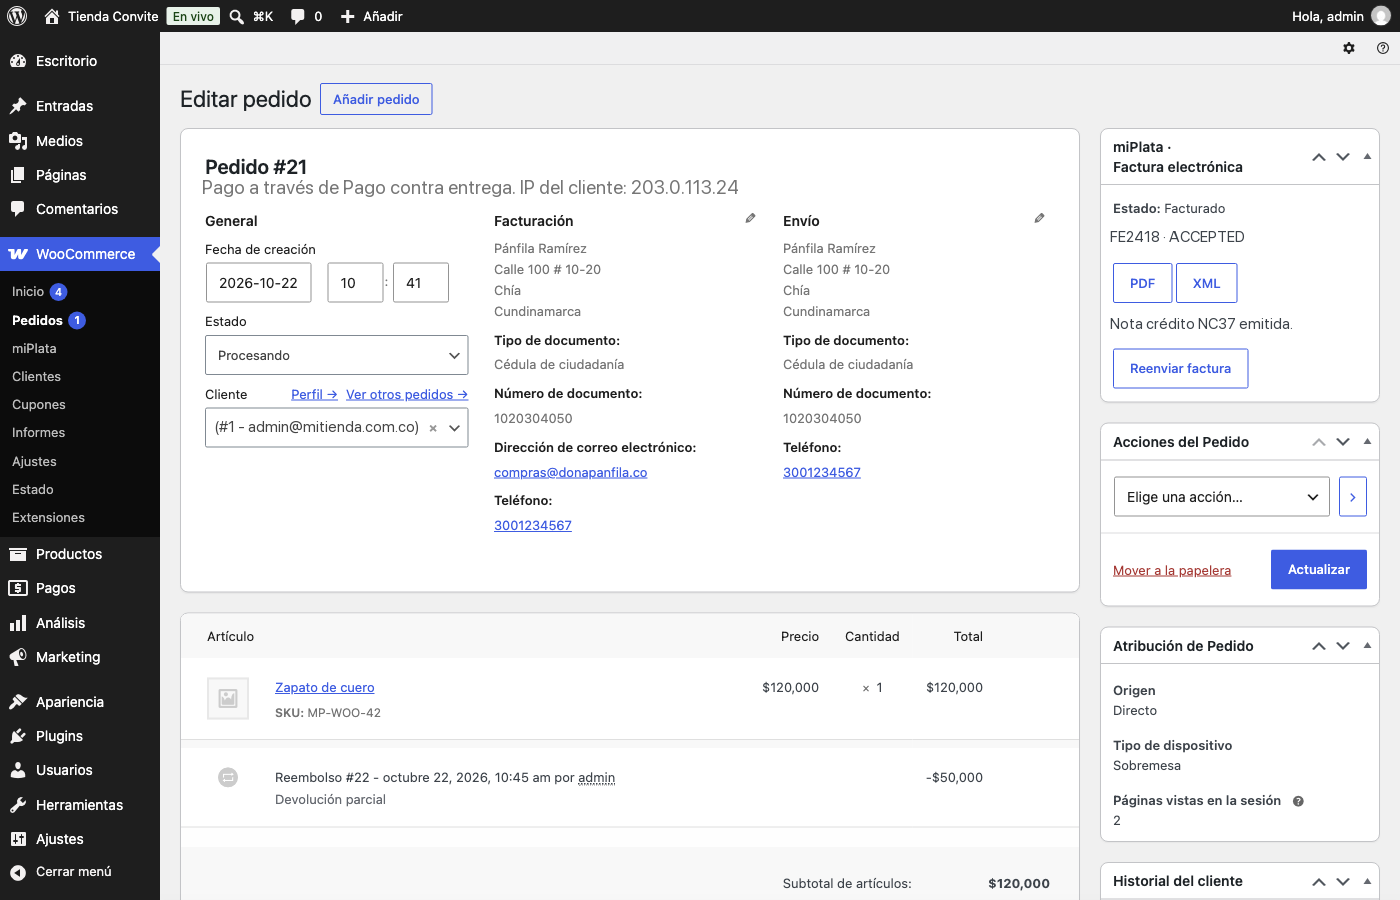Move miPlata panel down
The width and height of the screenshot is (1400, 900).
1343,157
